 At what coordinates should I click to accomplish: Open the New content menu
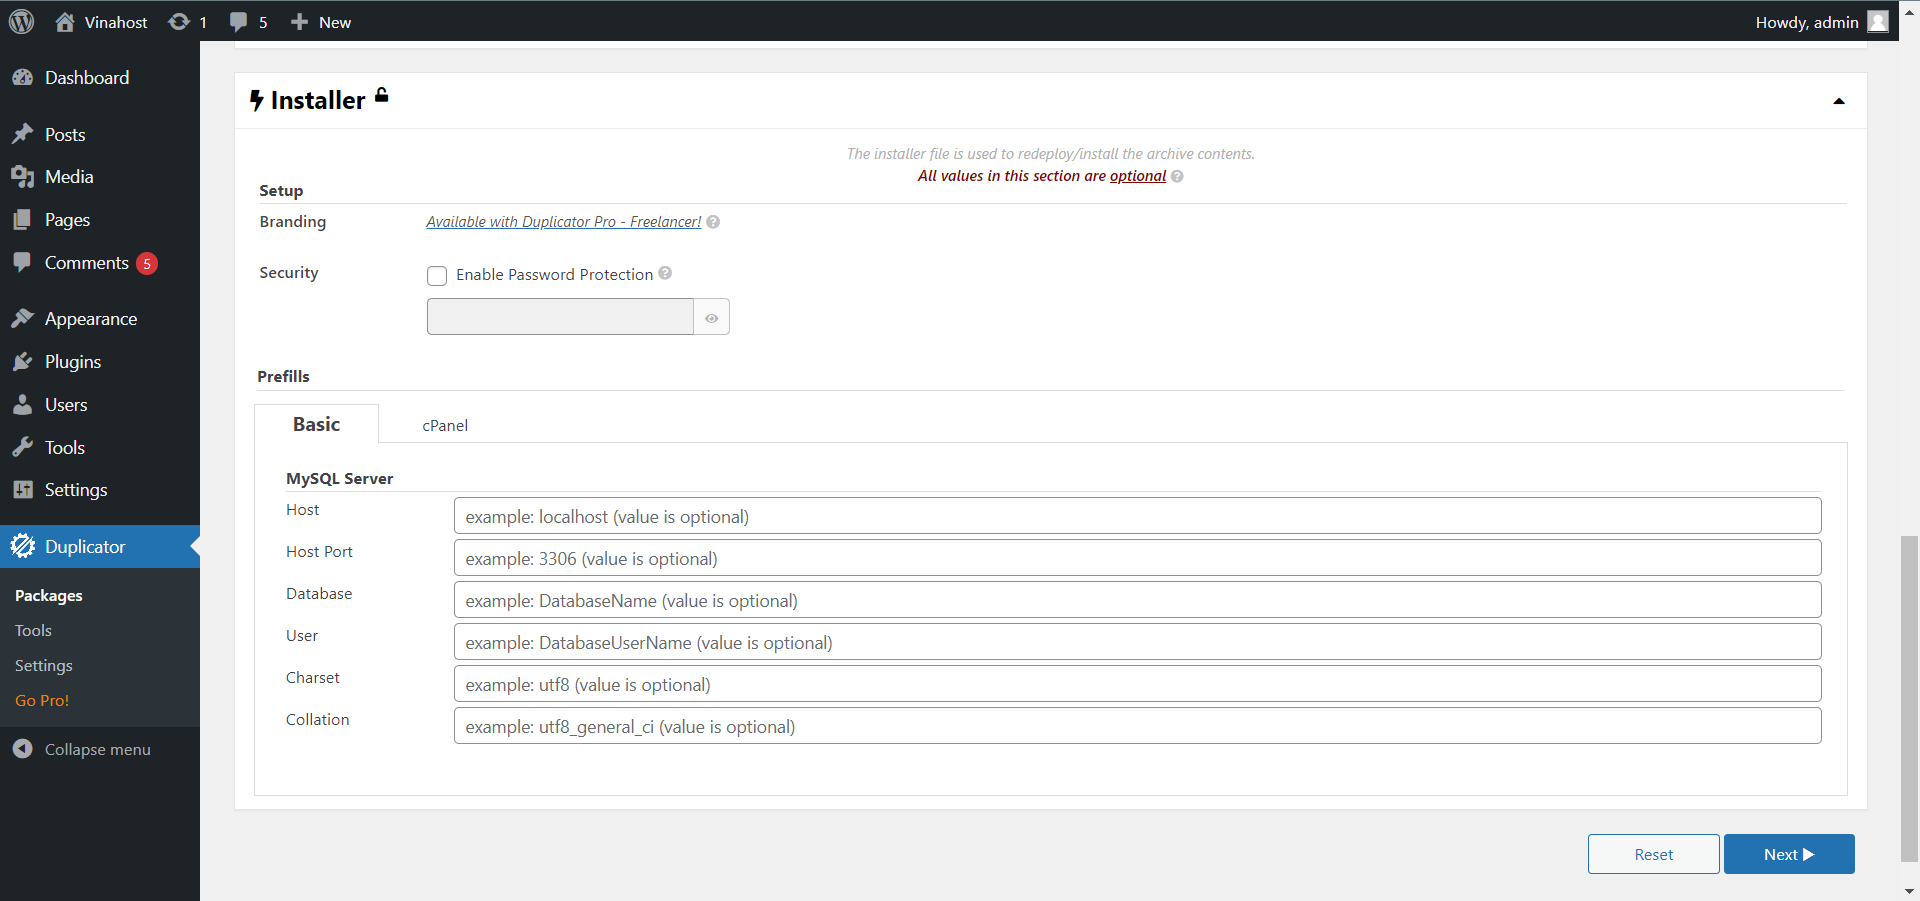pyautogui.click(x=321, y=22)
